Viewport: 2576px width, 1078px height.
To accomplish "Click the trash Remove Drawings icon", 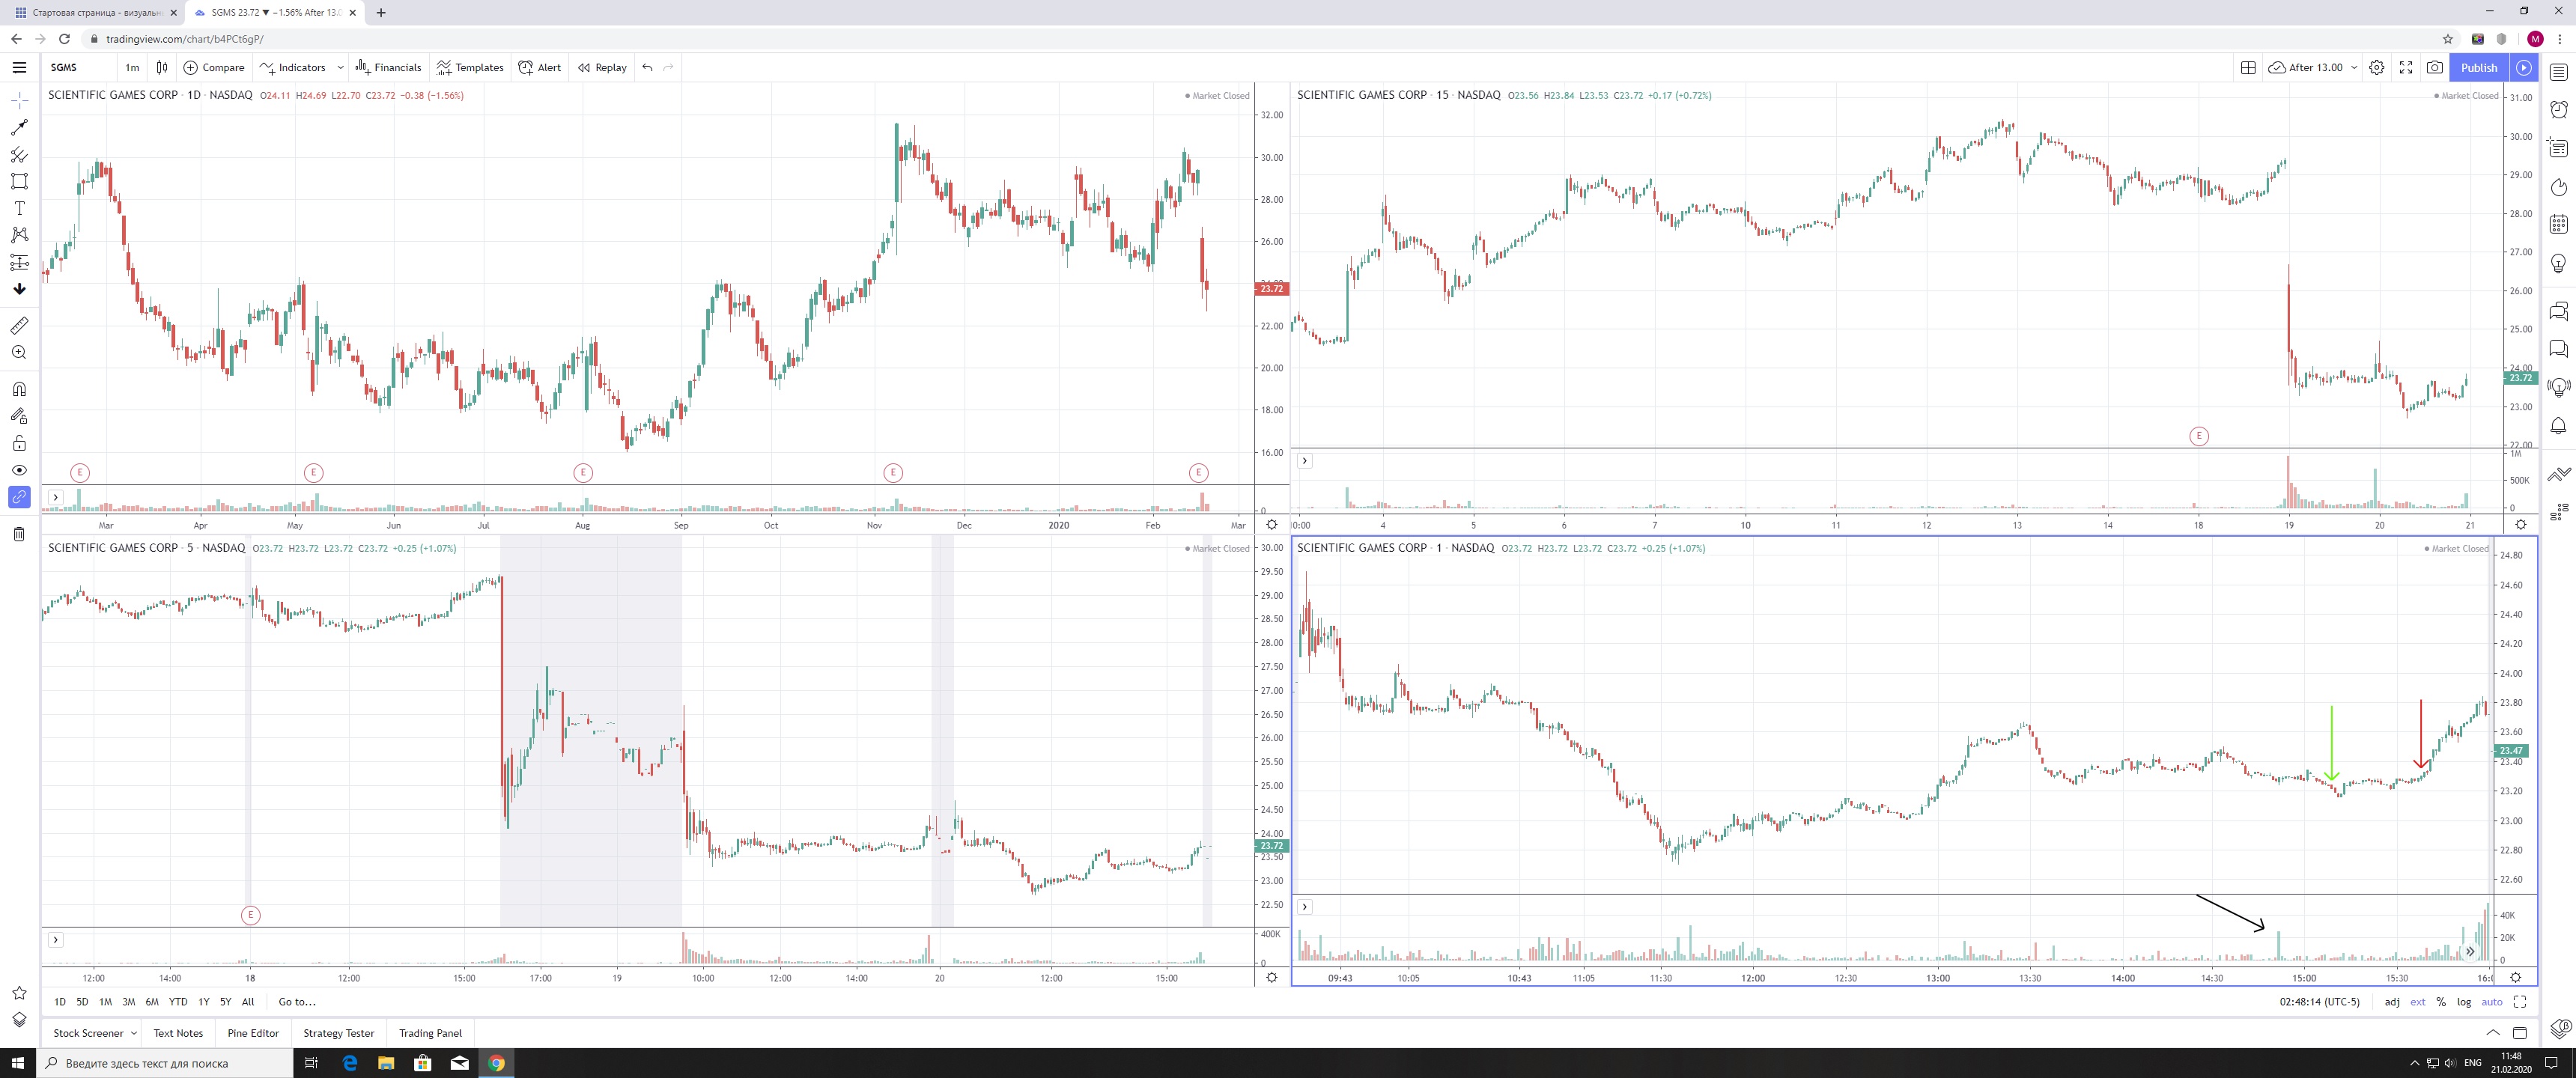I will click(x=19, y=534).
